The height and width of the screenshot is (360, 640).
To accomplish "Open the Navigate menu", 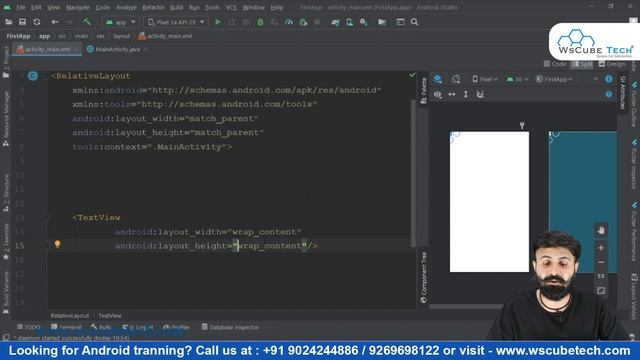I will point(78,7).
